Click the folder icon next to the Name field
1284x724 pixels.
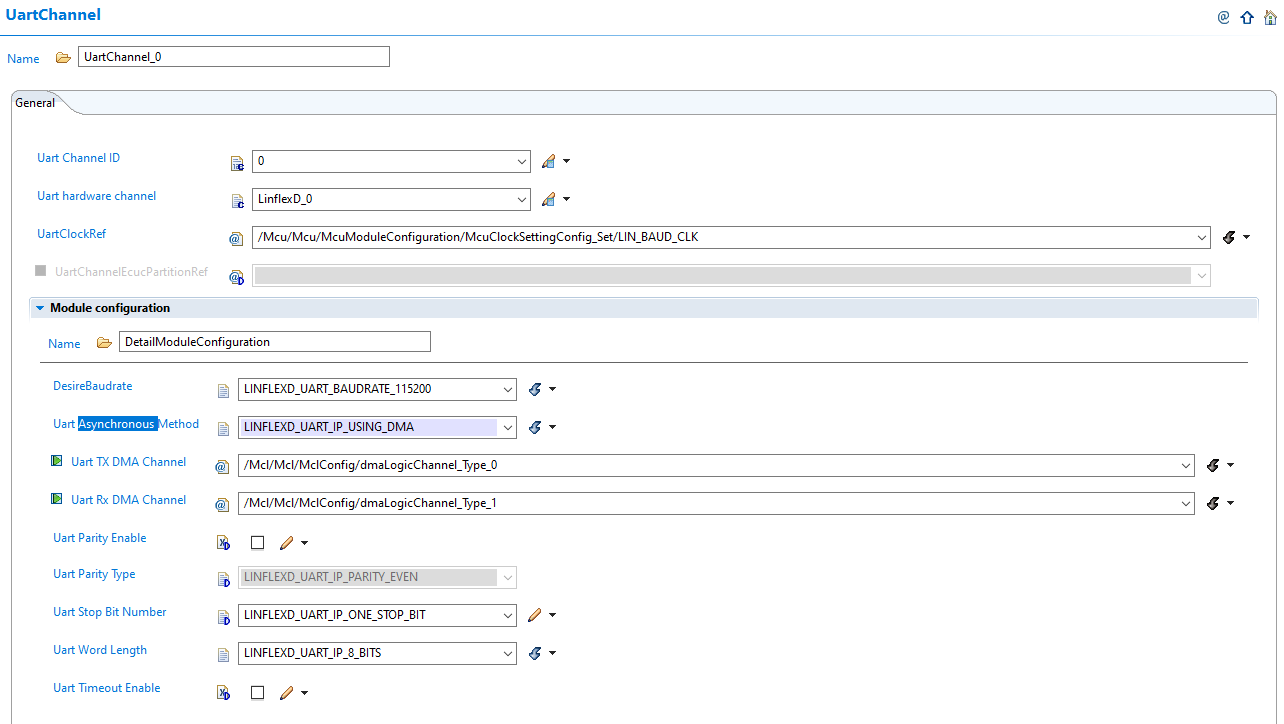pos(63,57)
